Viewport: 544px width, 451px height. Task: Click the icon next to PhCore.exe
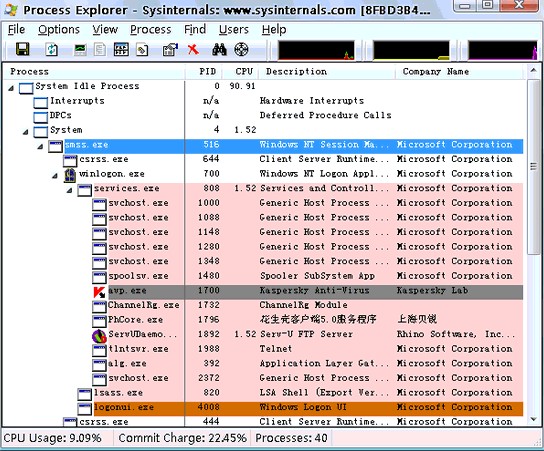(x=100, y=321)
